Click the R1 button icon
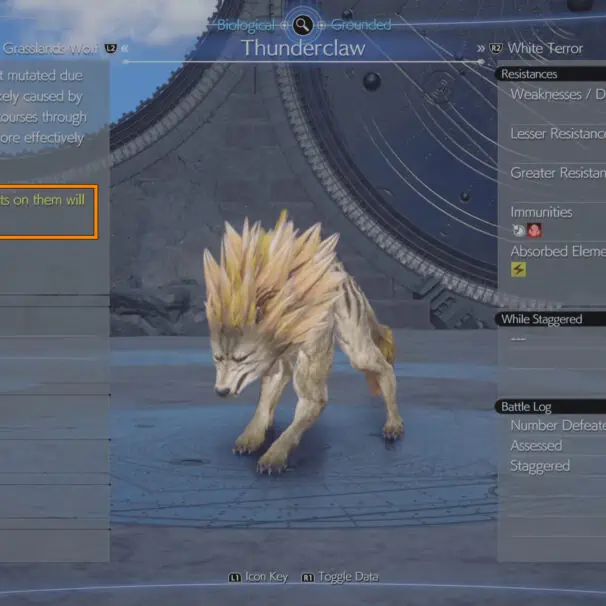Image resolution: width=606 pixels, height=606 pixels. coord(308,578)
